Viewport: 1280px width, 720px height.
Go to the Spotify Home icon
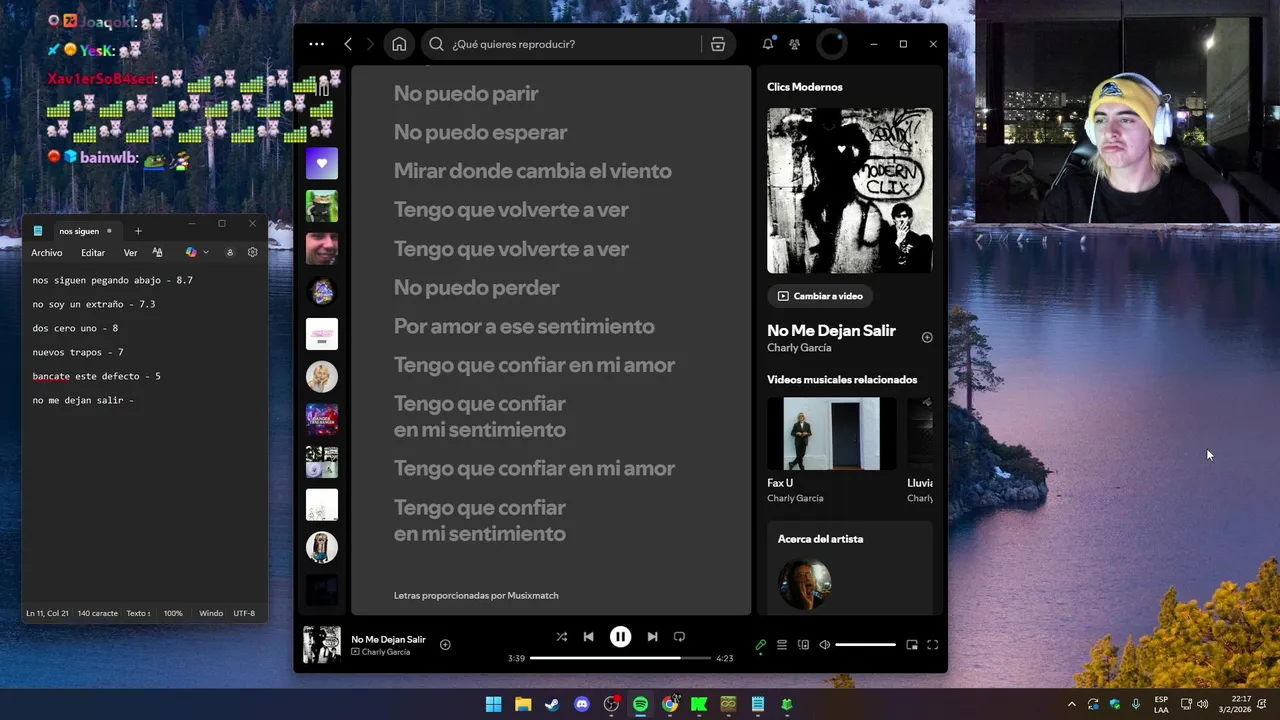pos(399,44)
